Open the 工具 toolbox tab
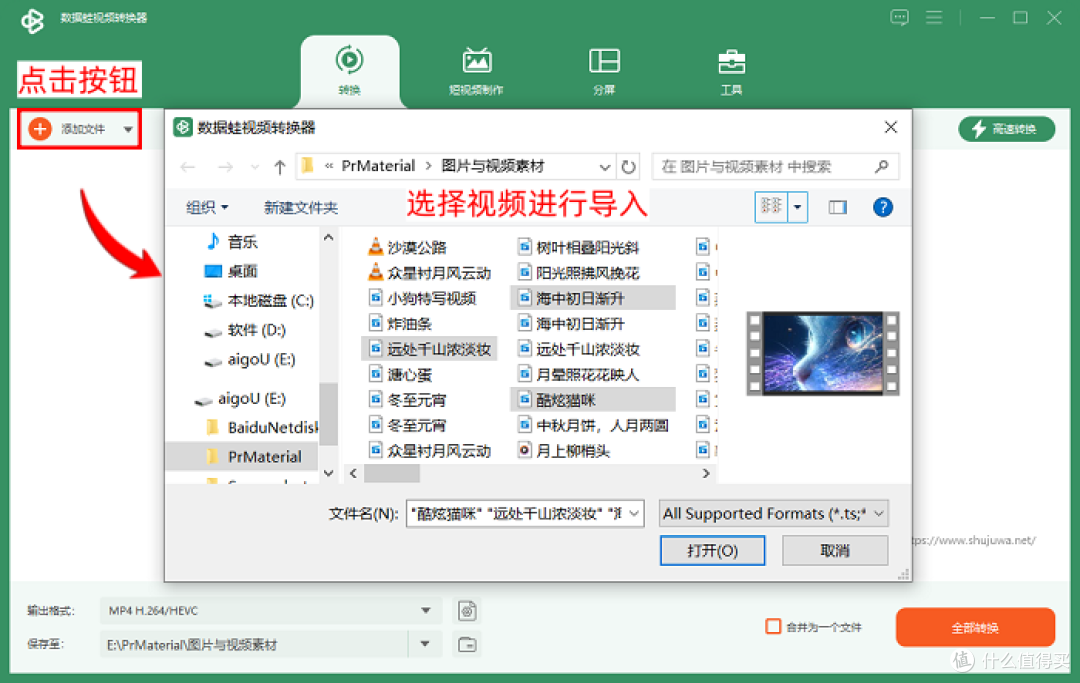Viewport: 1080px width, 683px height. (731, 71)
